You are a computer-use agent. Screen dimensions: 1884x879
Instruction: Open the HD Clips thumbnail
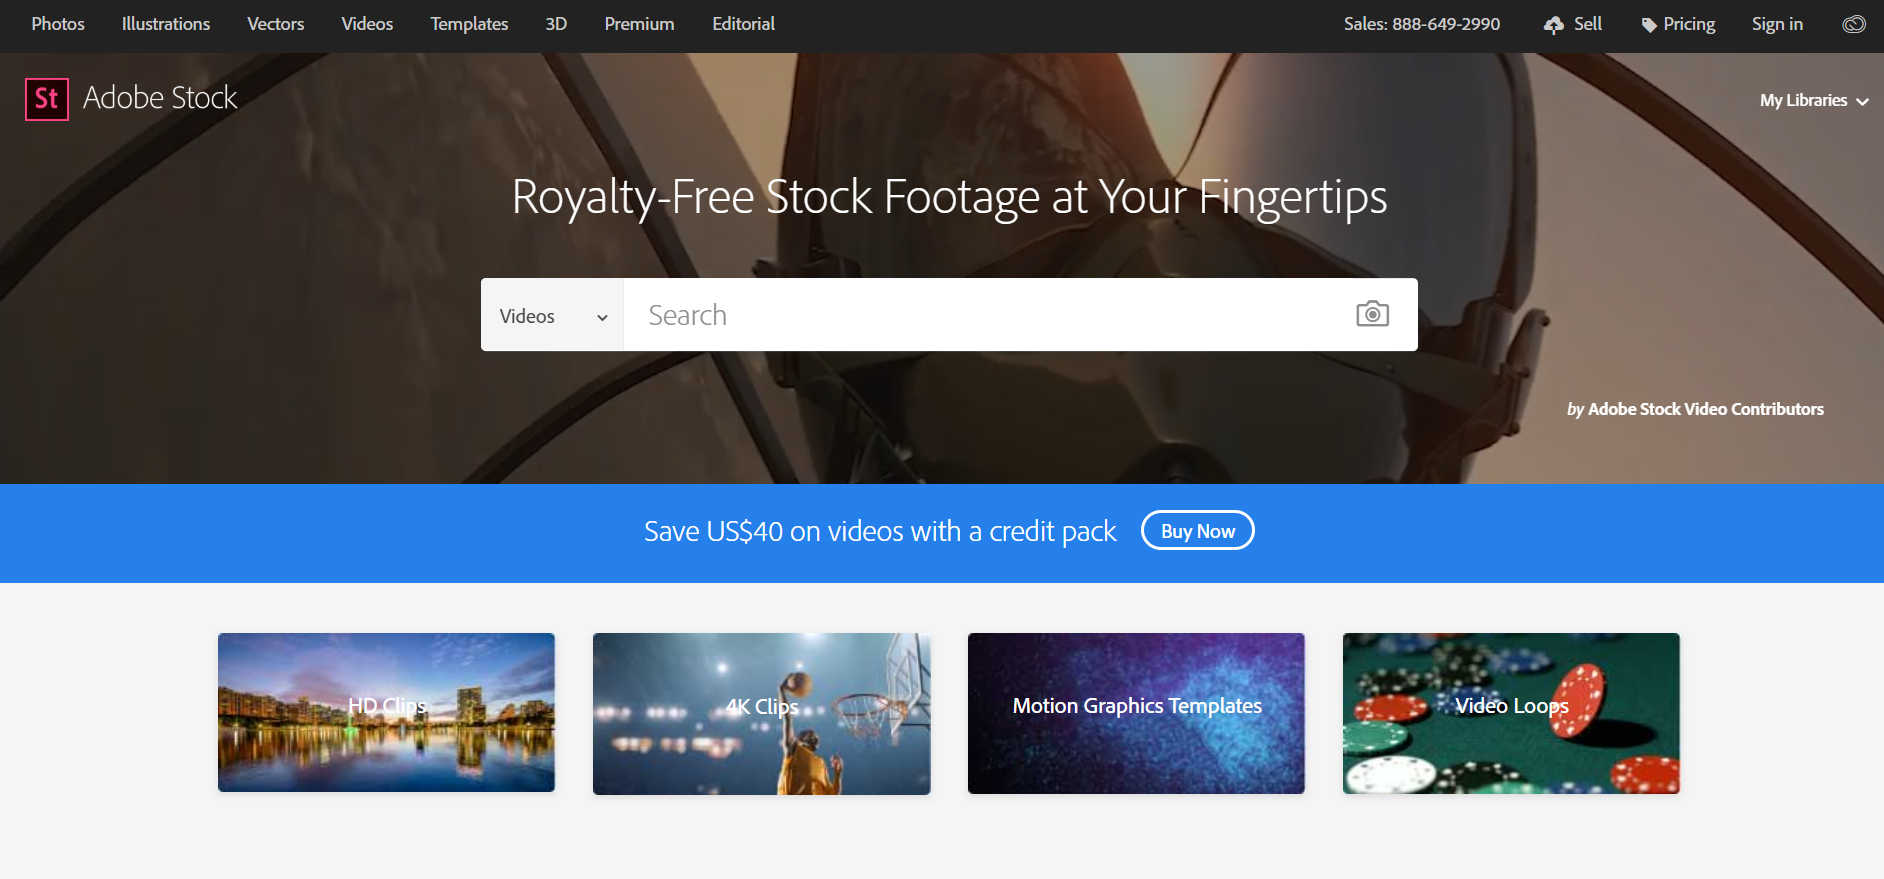point(386,712)
